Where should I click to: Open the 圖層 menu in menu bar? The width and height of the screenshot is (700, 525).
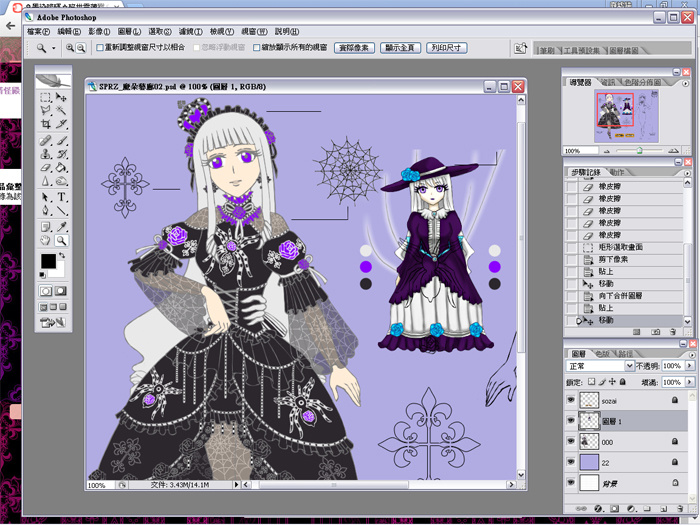pos(129,32)
